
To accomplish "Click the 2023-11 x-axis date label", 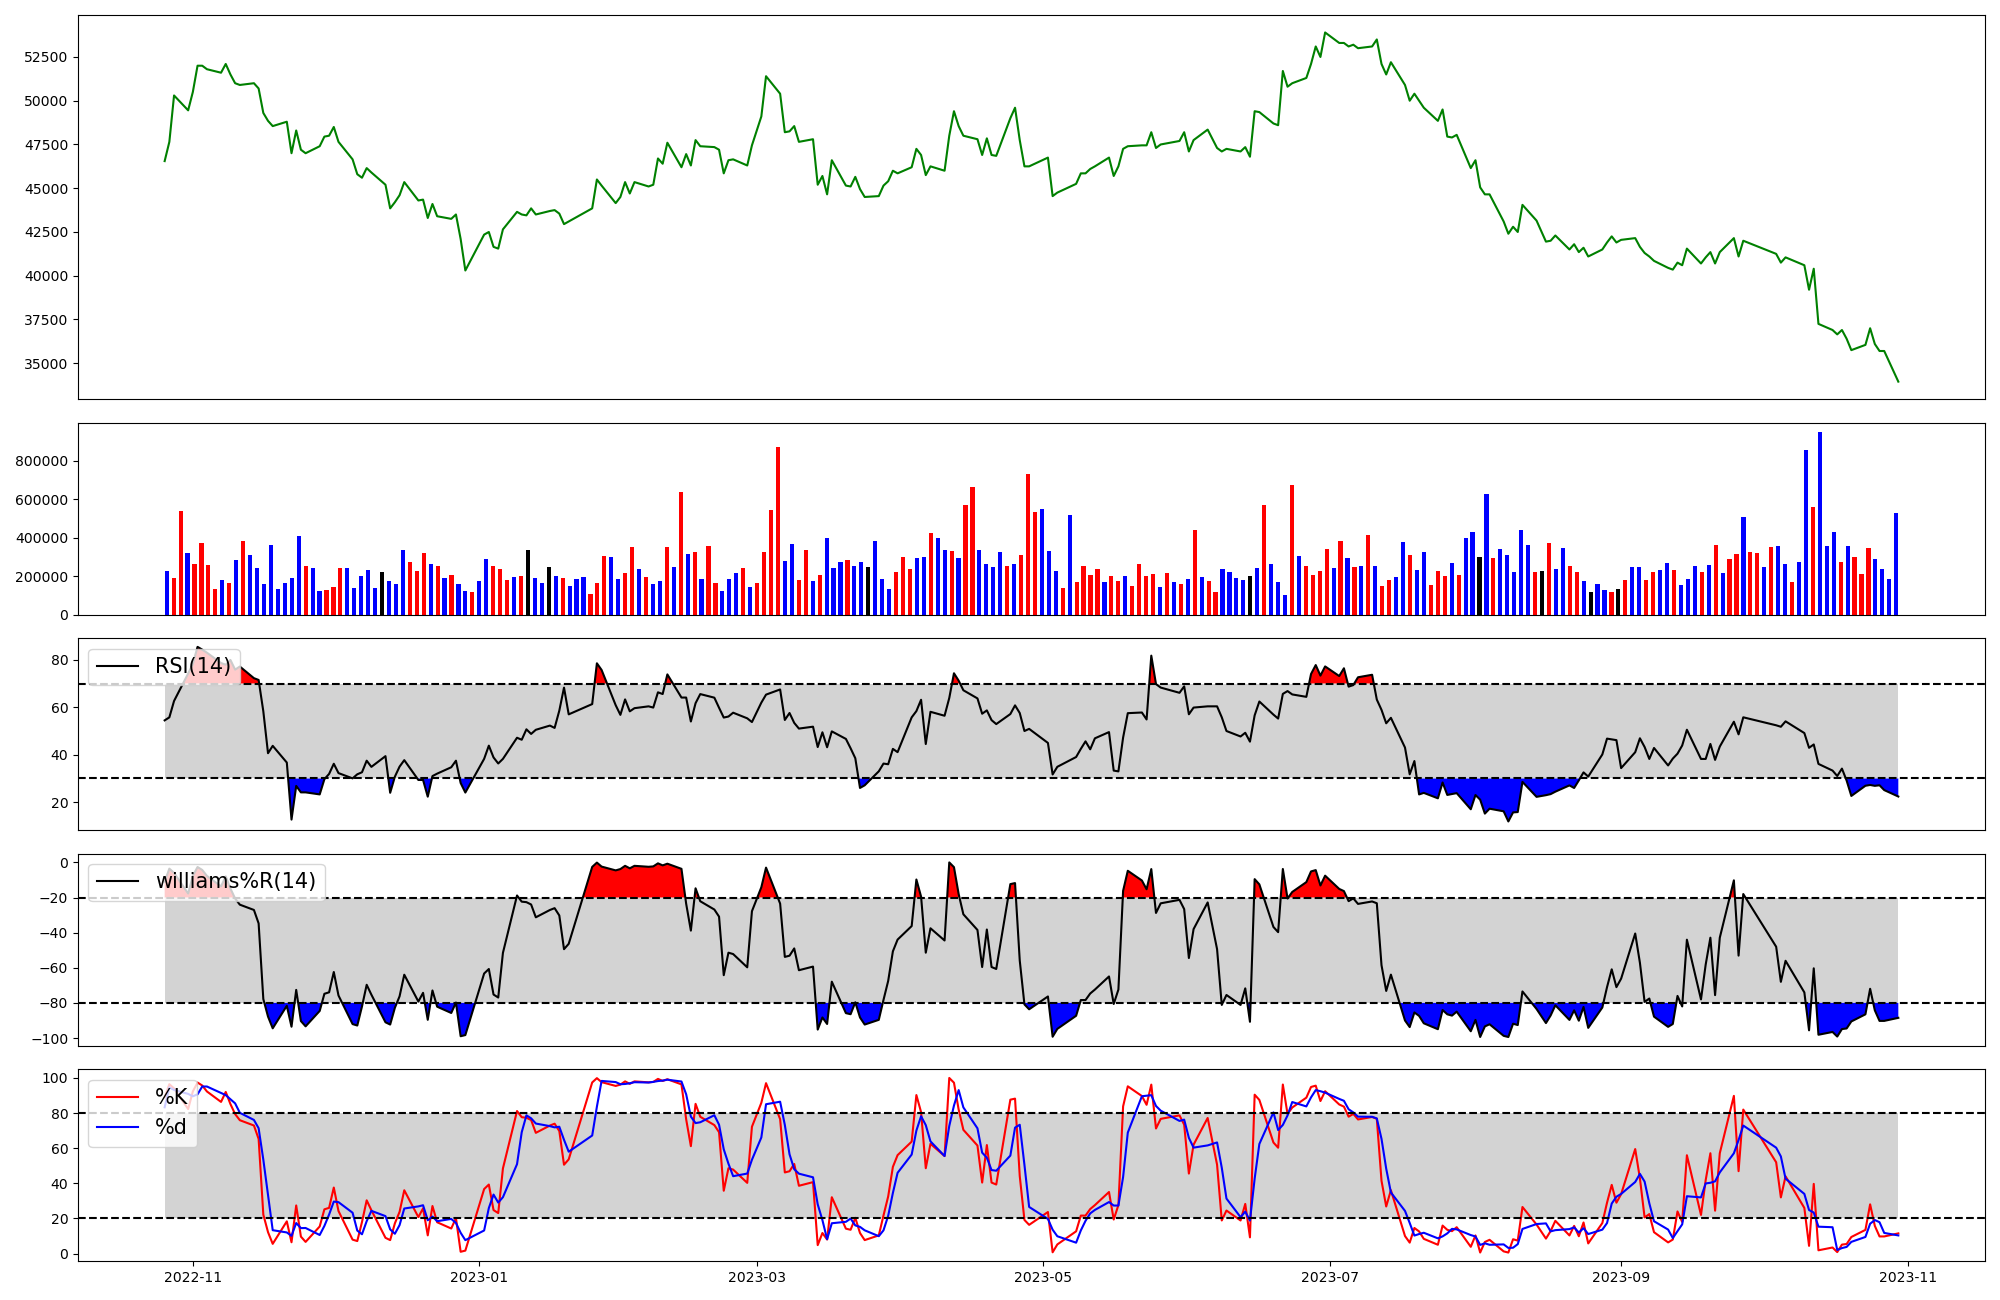I will (x=1907, y=1277).
